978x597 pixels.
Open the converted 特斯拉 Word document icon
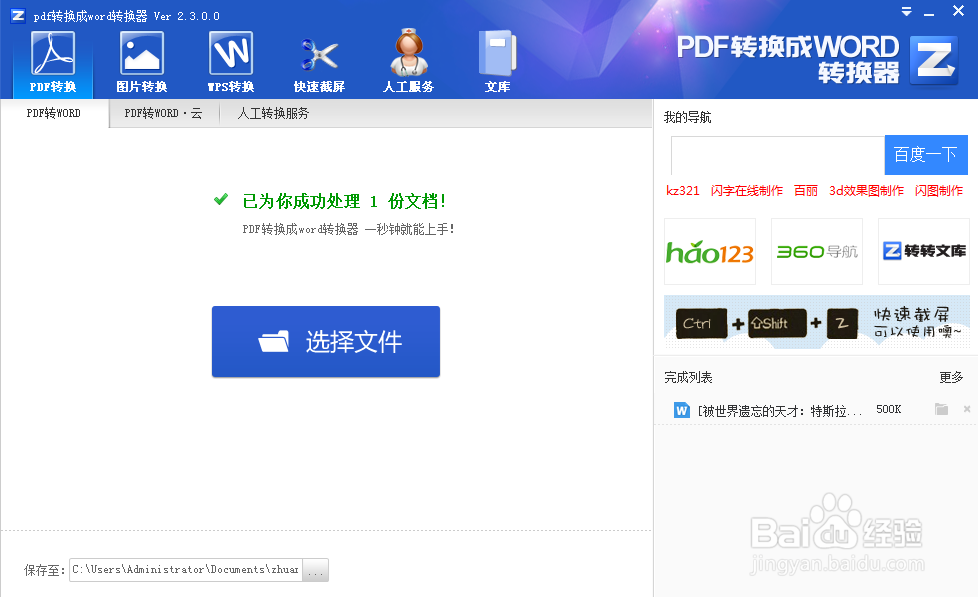tap(683, 409)
